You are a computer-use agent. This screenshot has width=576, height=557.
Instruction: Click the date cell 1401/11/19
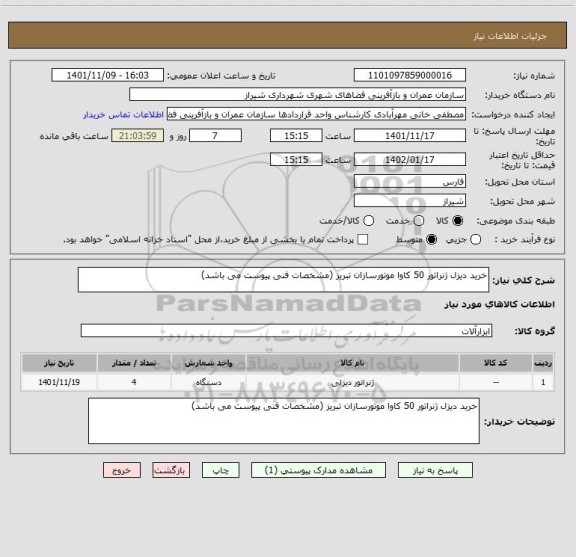point(59,382)
